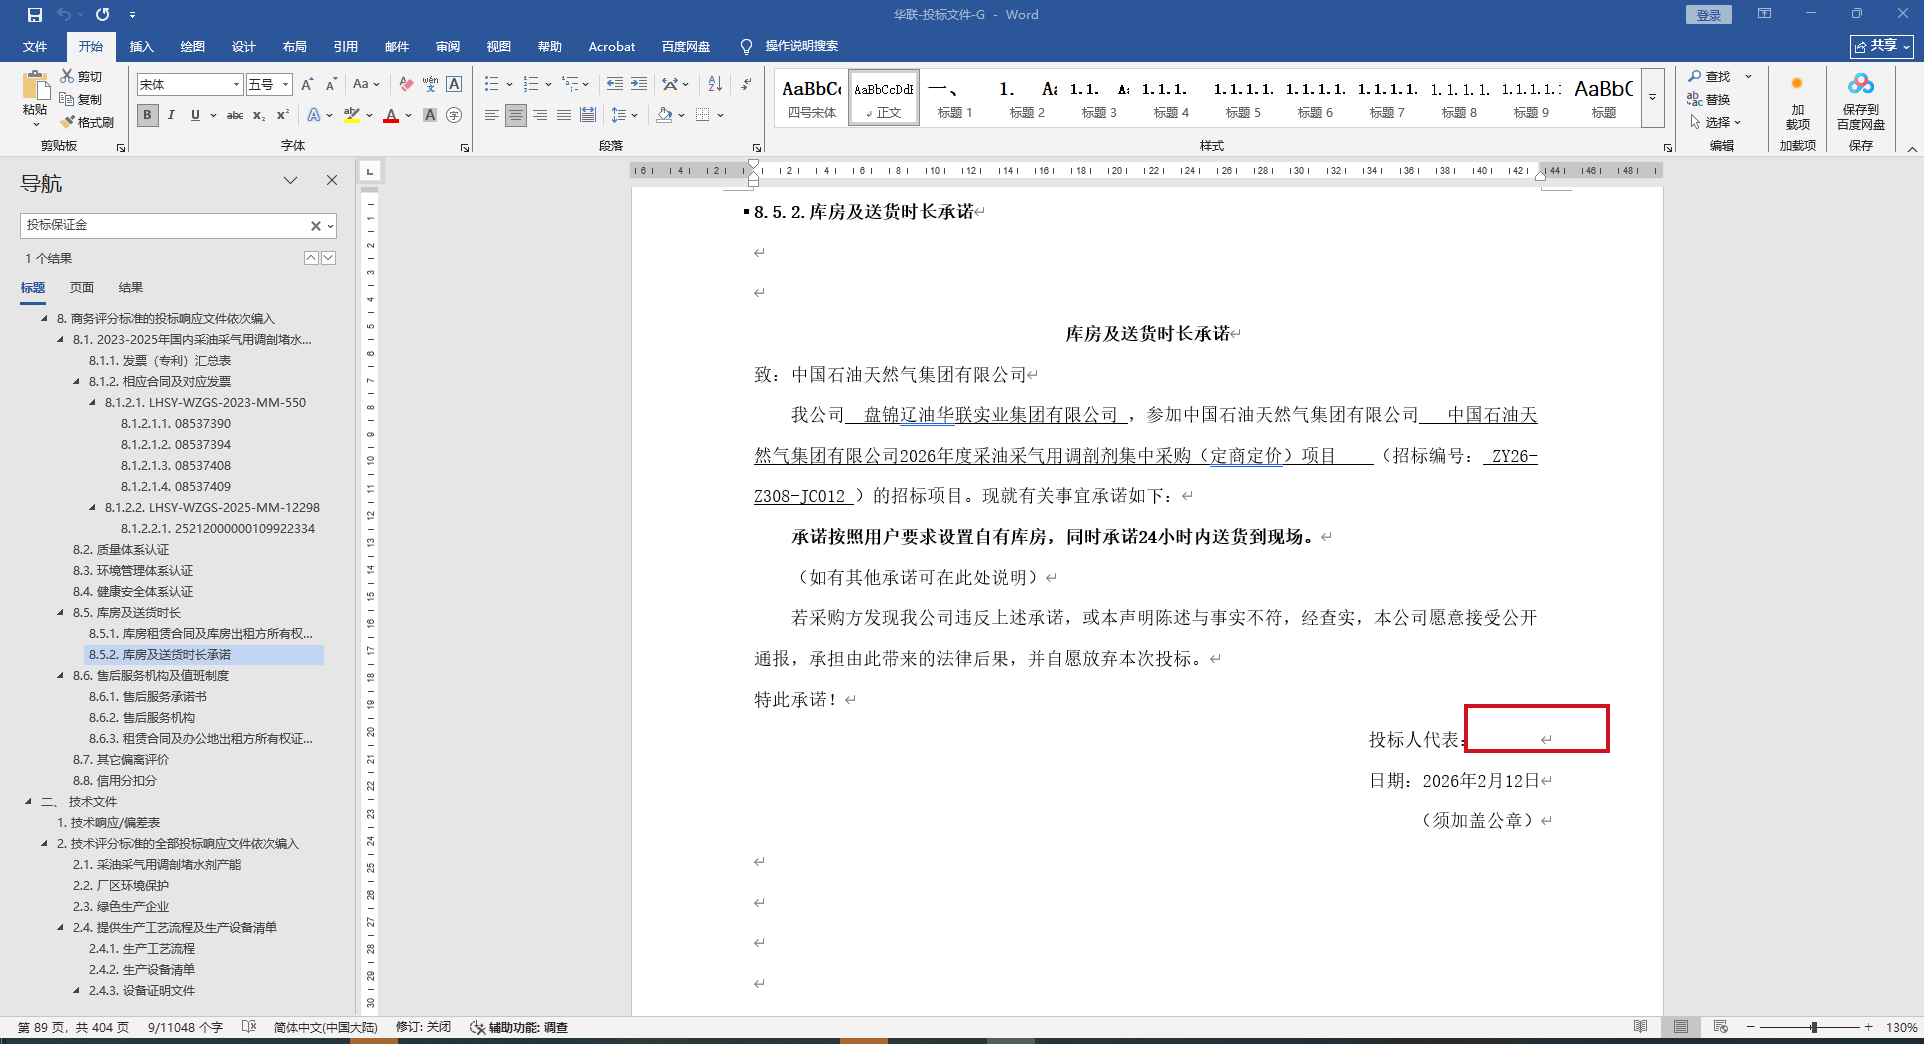Click the save icon in quick access toolbar

35,15
